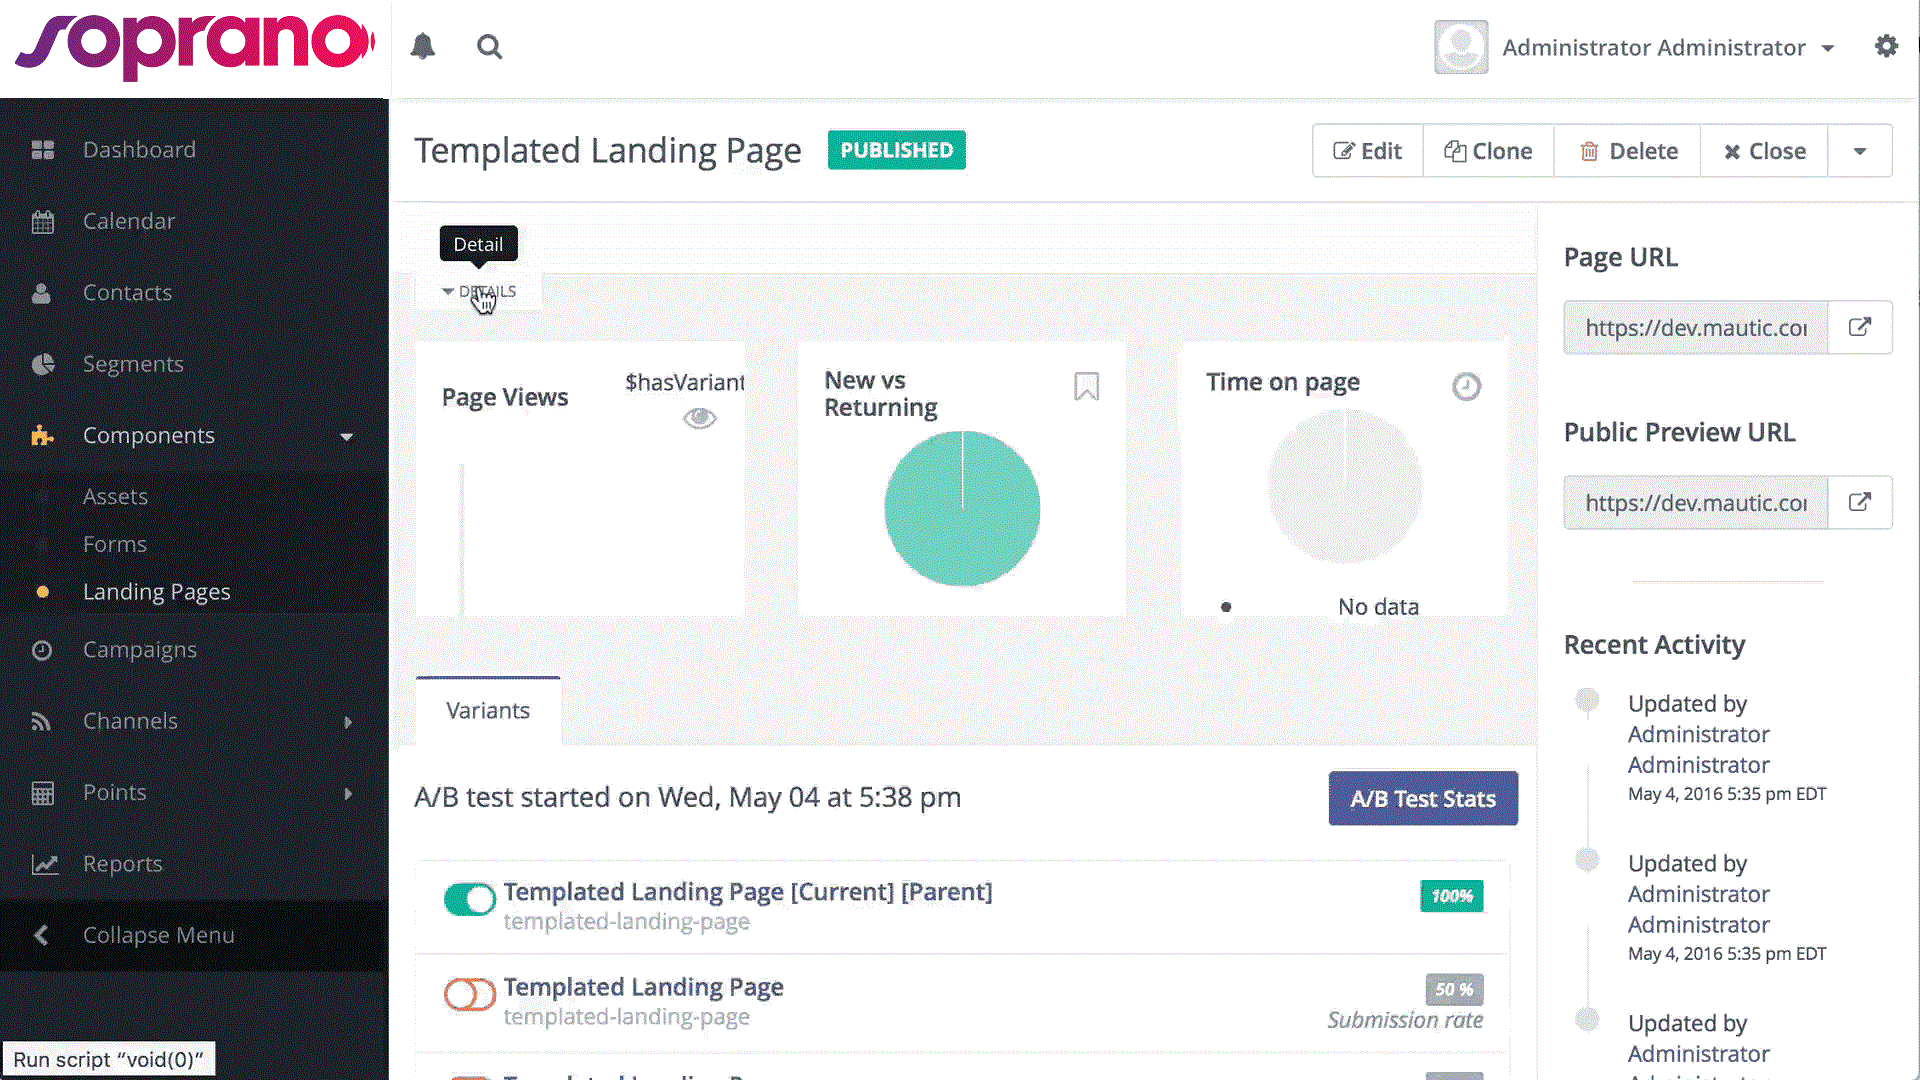The image size is (1920, 1080).
Task: Open the Administrator Administrator user dropdown
Action: pyautogui.click(x=1667, y=48)
